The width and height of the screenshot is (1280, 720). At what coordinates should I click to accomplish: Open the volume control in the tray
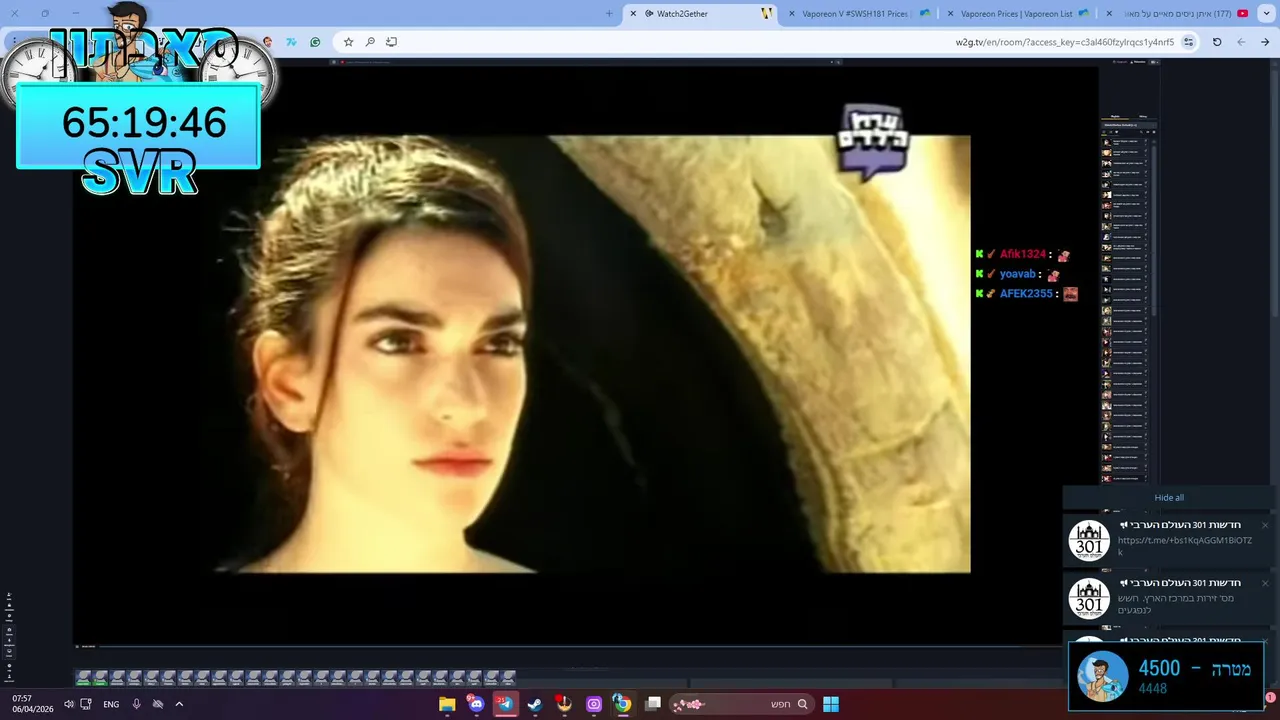click(x=68, y=704)
